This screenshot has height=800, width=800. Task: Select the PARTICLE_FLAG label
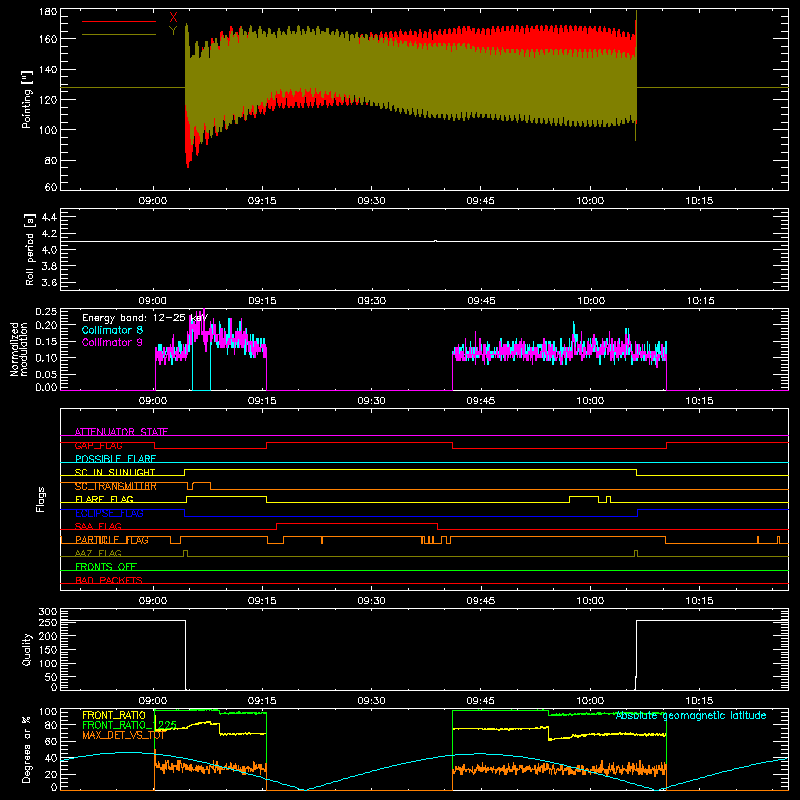click(x=112, y=540)
